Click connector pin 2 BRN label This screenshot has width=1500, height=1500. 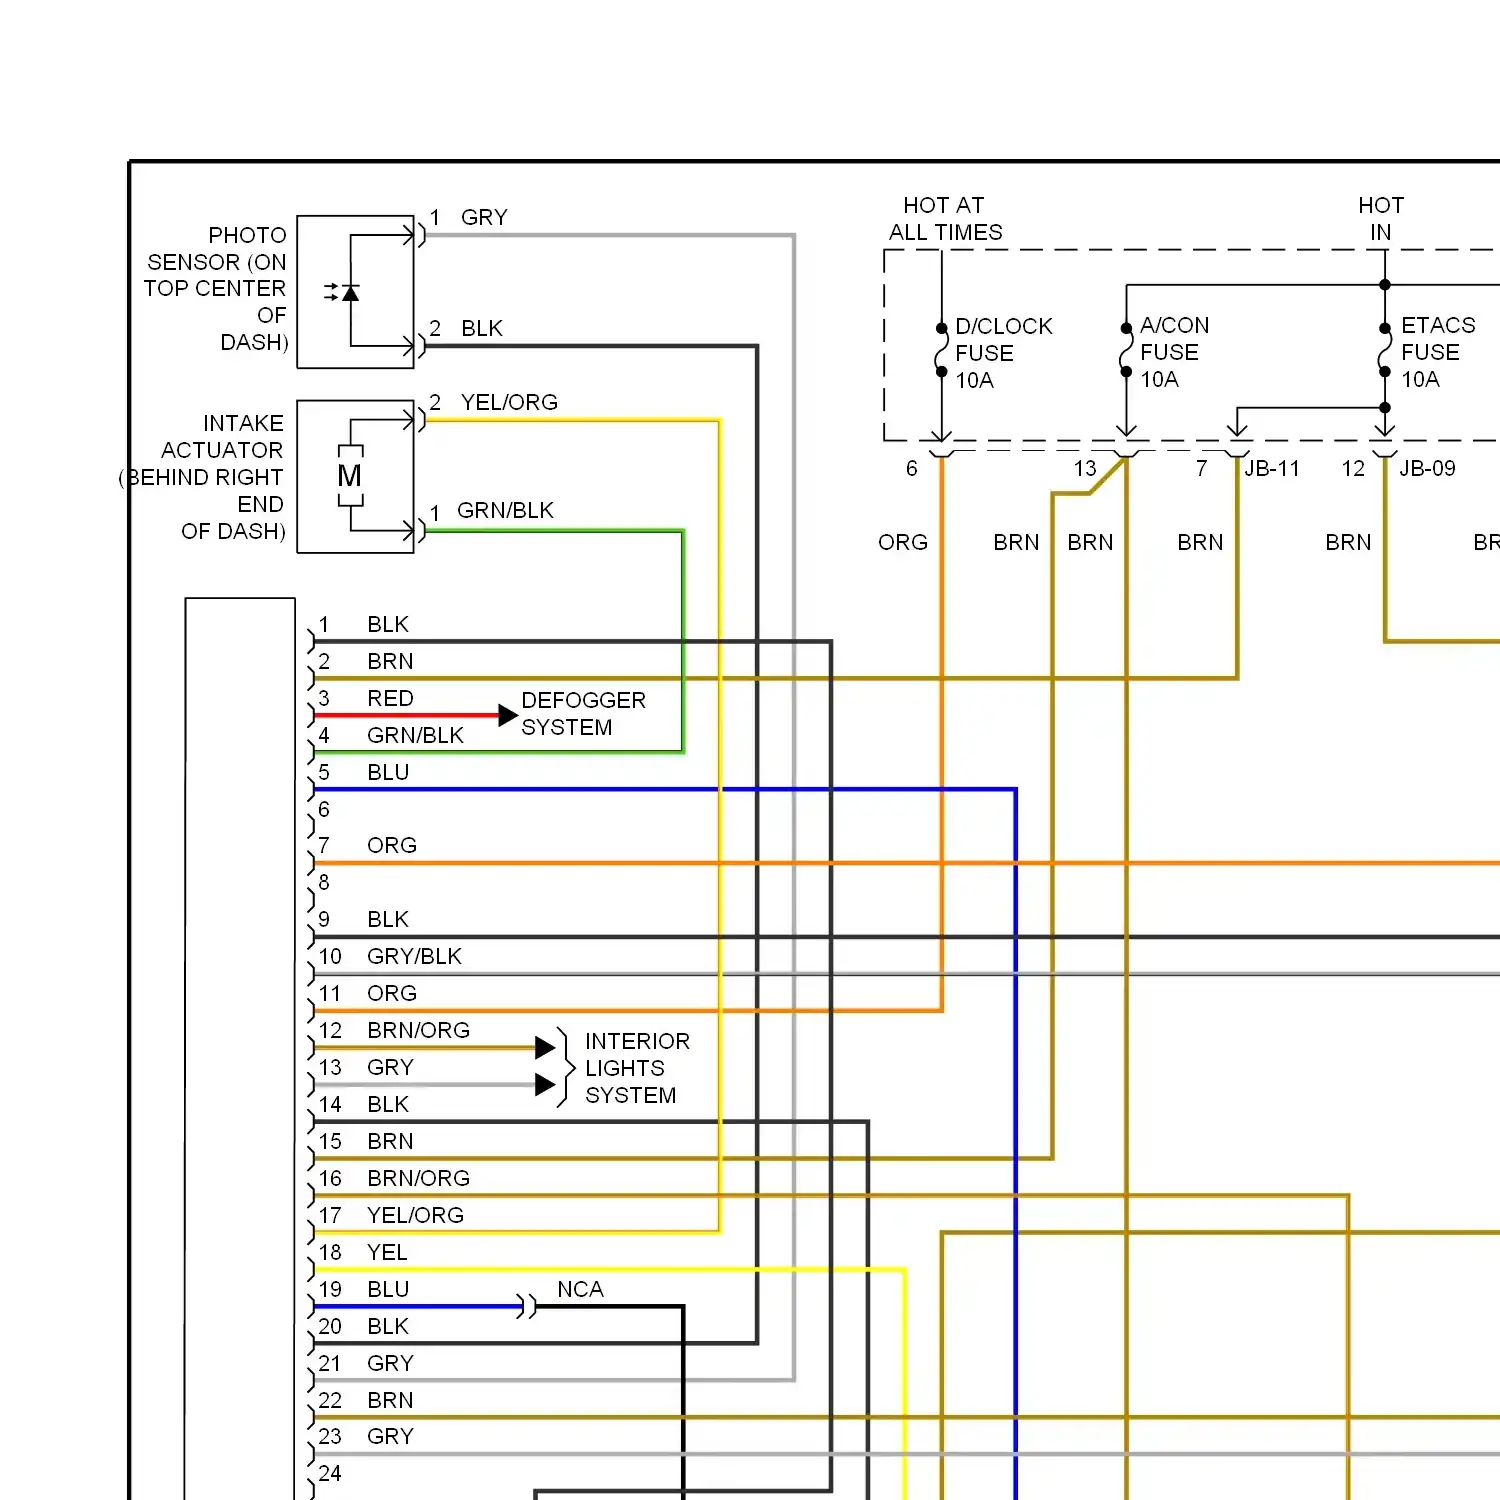[390, 661]
